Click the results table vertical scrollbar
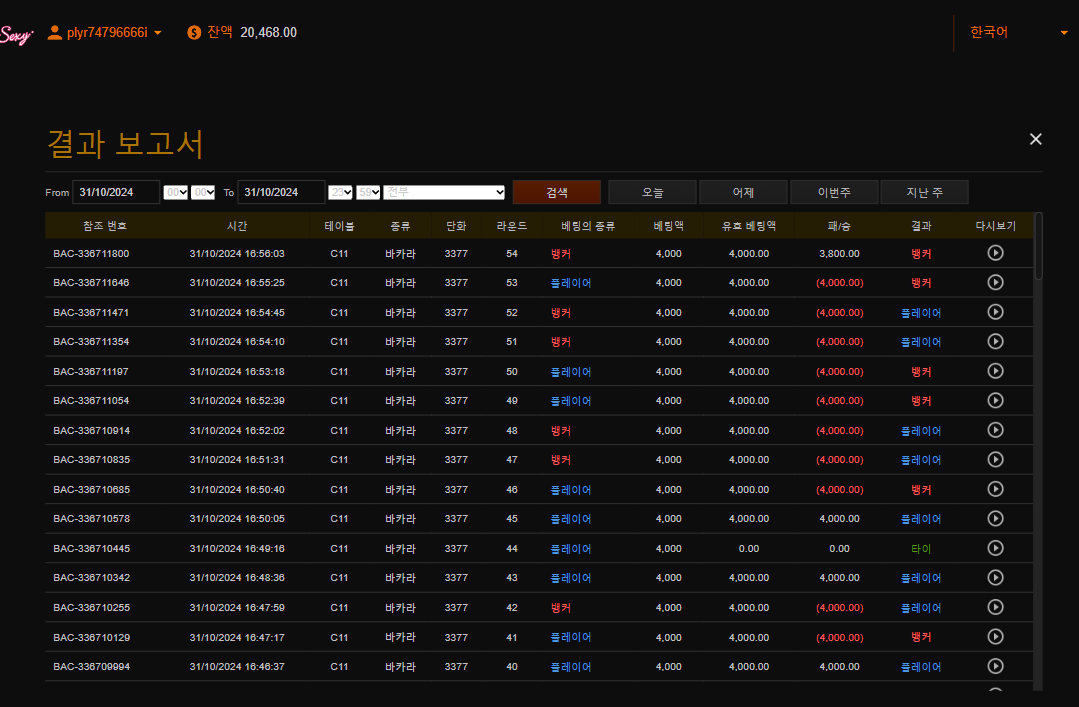This screenshot has width=1079, height=707. pyautogui.click(x=1038, y=245)
